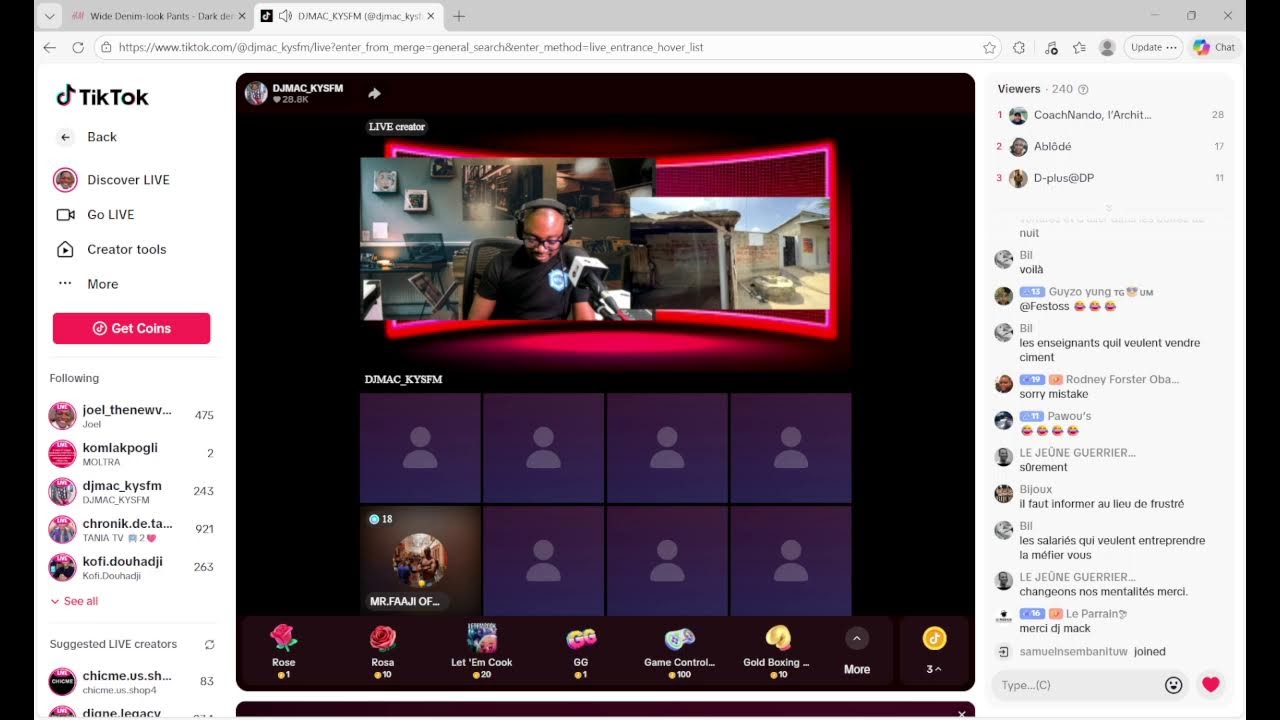Open kofi.douhadji following live
The height and width of the screenshot is (720, 1280).
click(132, 567)
